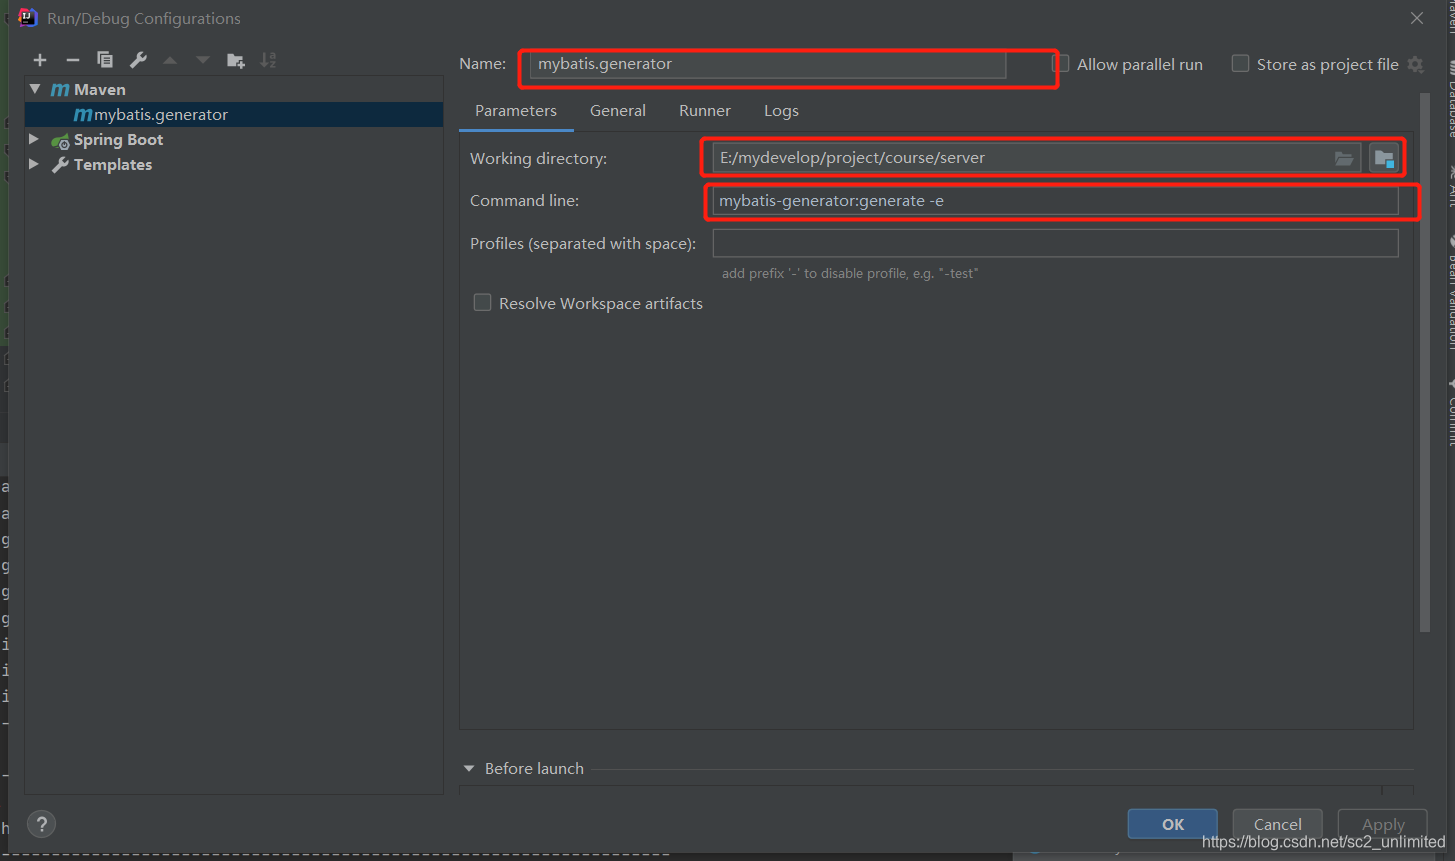This screenshot has height=861, width=1455.
Task: Click the Apply button
Action: click(x=1383, y=824)
